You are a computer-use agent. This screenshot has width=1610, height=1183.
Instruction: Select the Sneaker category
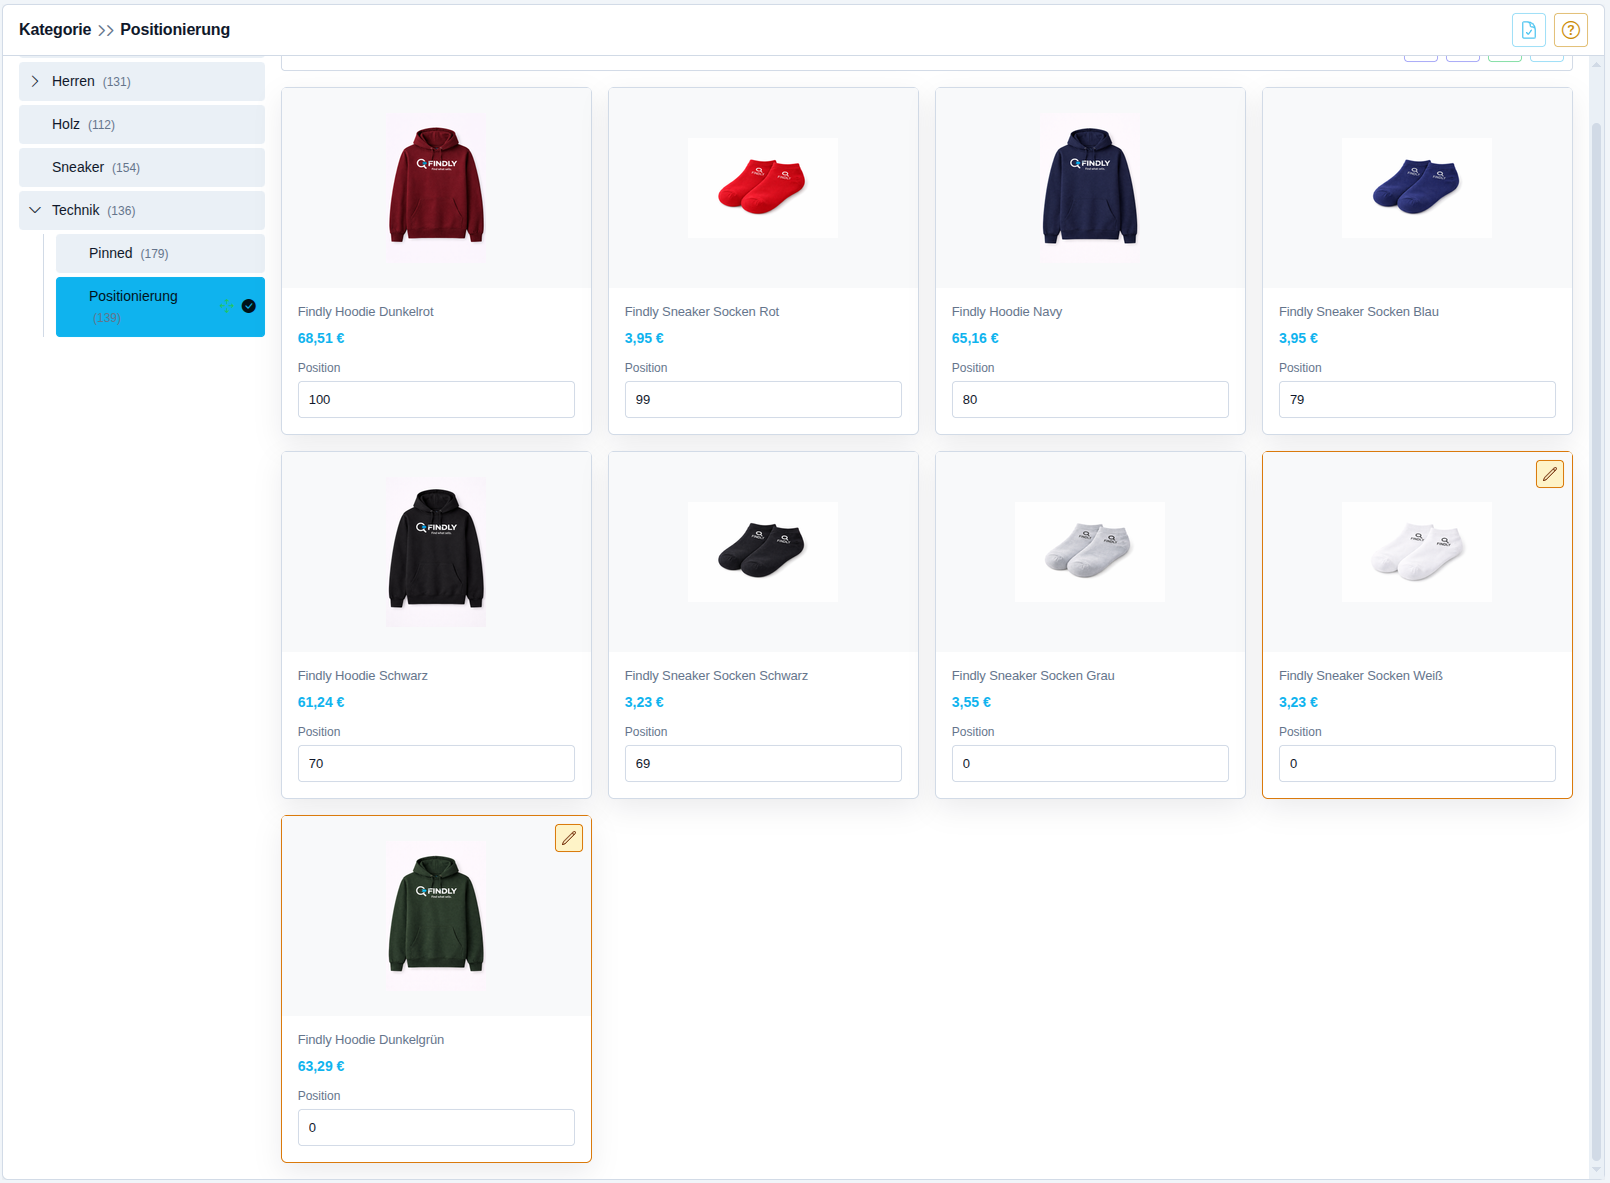tap(142, 167)
